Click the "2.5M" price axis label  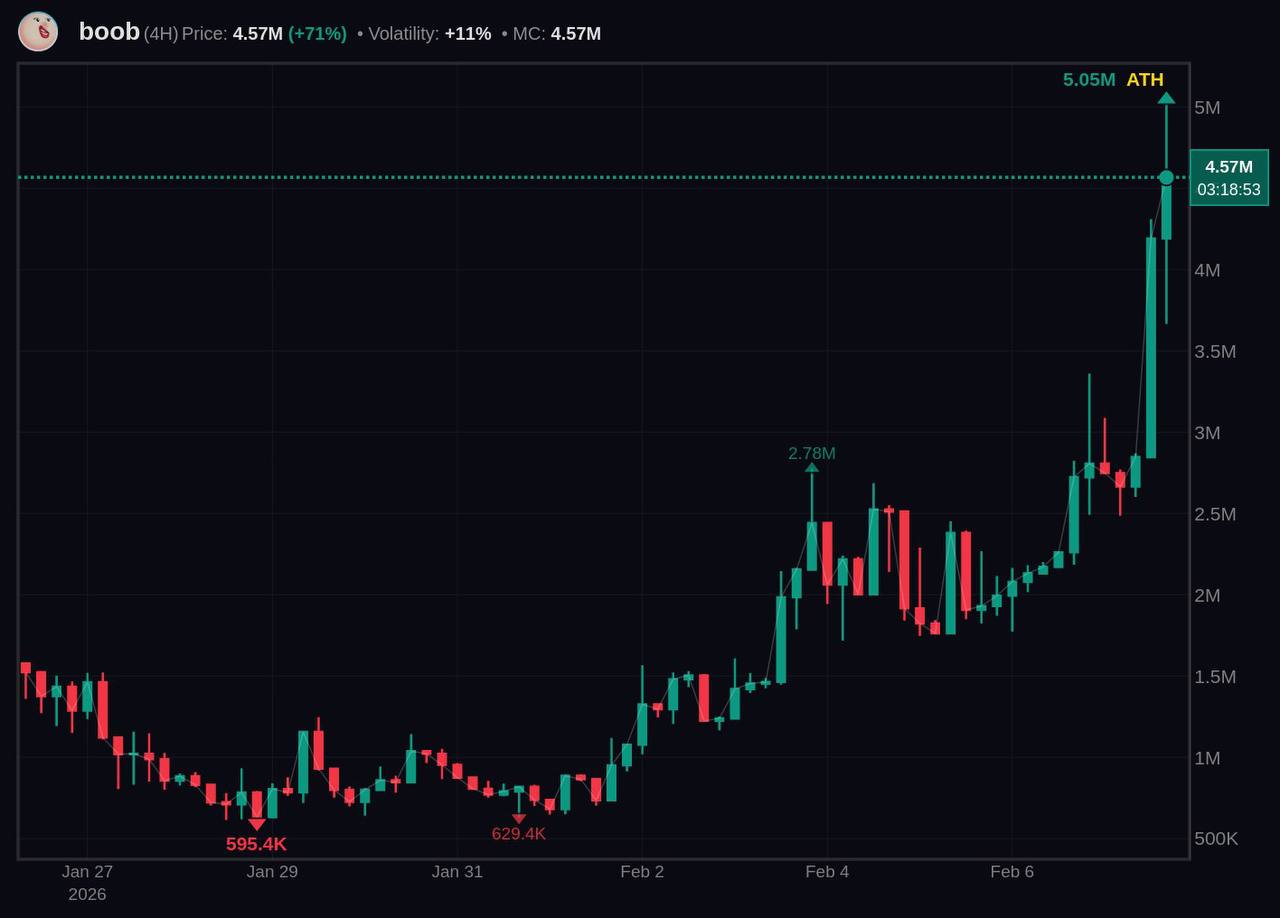click(1215, 514)
